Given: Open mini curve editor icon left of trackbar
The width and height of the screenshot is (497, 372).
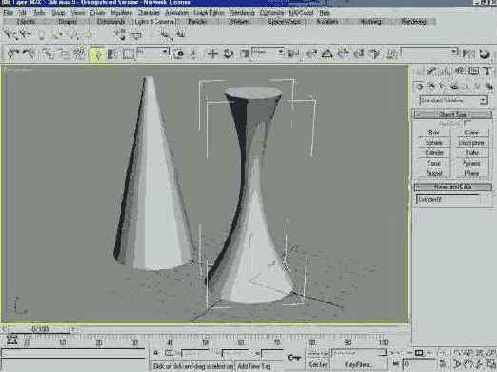Looking at the screenshot, I should point(12,340).
